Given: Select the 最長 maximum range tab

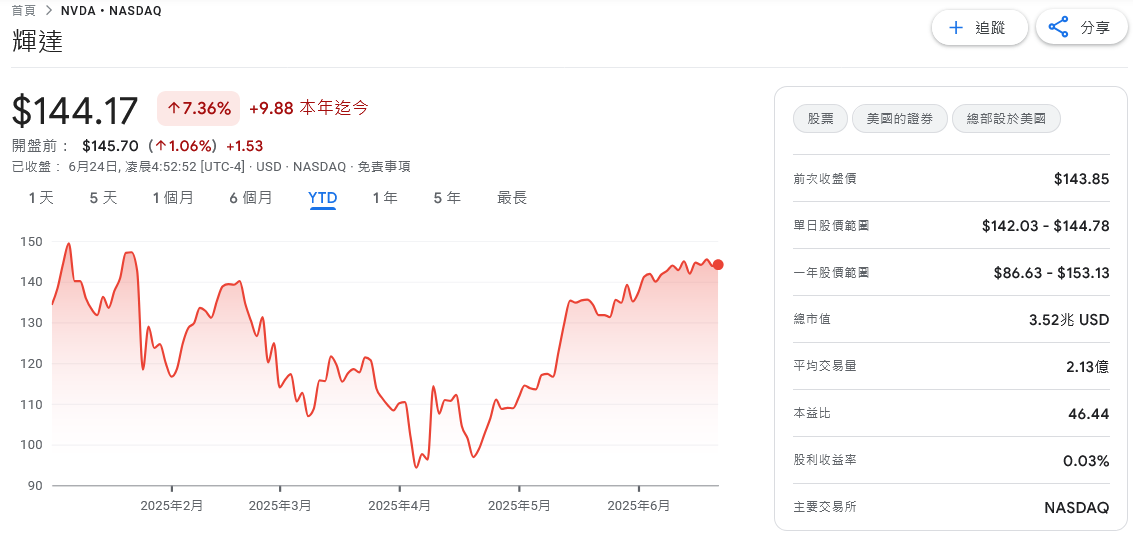Looking at the screenshot, I should 512,197.
